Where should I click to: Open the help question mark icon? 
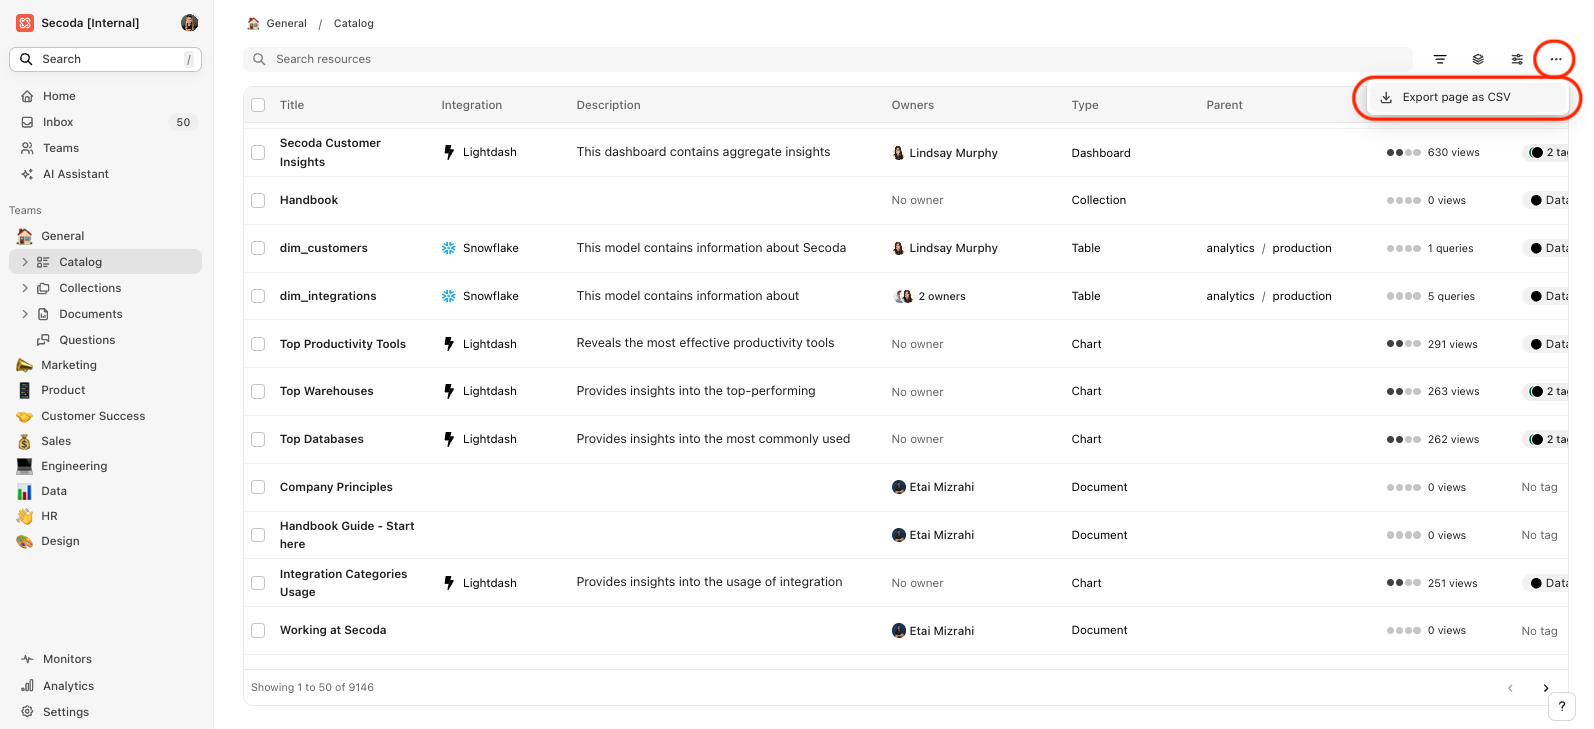point(1561,706)
